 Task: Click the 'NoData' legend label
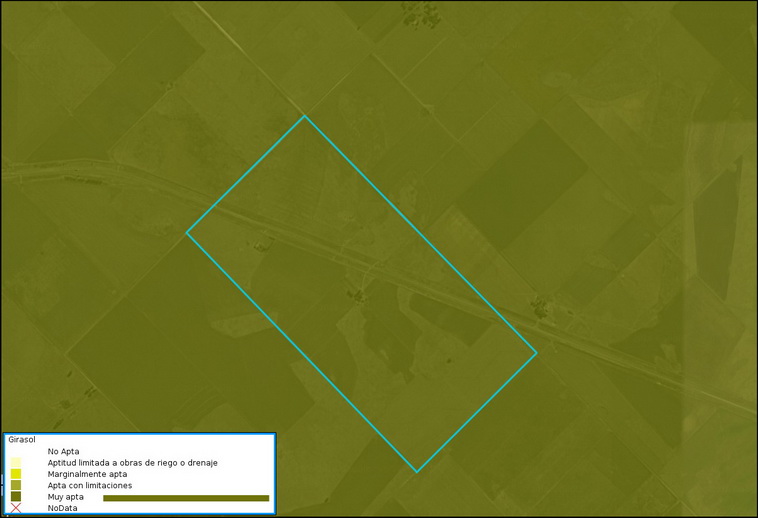click(62, 508)
